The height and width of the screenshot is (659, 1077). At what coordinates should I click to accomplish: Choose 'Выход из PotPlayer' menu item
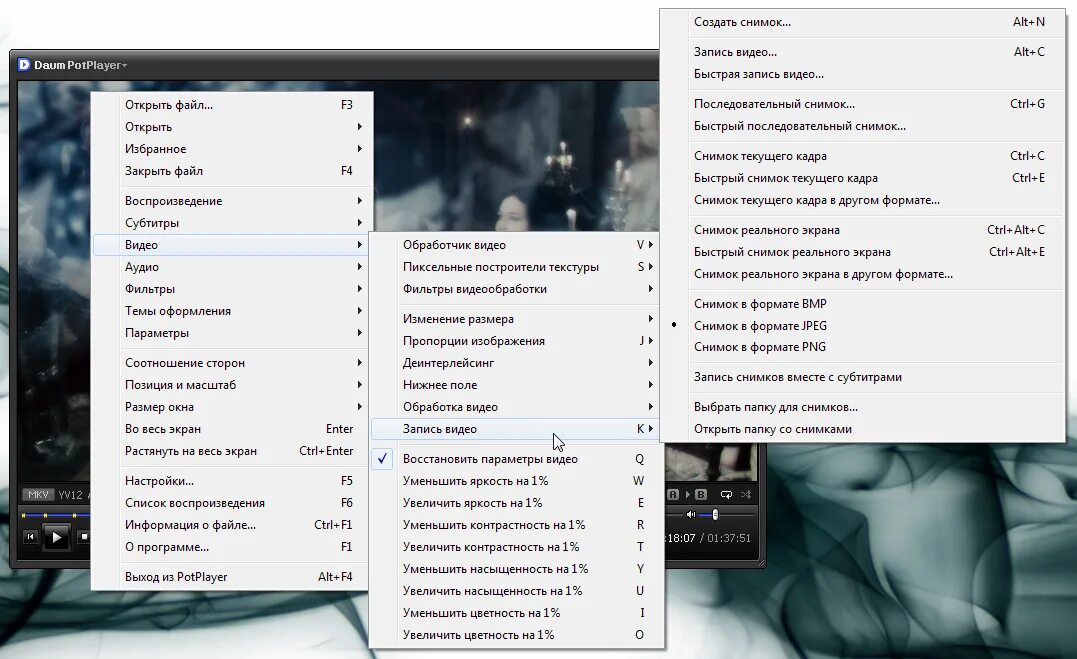[232, 577]
